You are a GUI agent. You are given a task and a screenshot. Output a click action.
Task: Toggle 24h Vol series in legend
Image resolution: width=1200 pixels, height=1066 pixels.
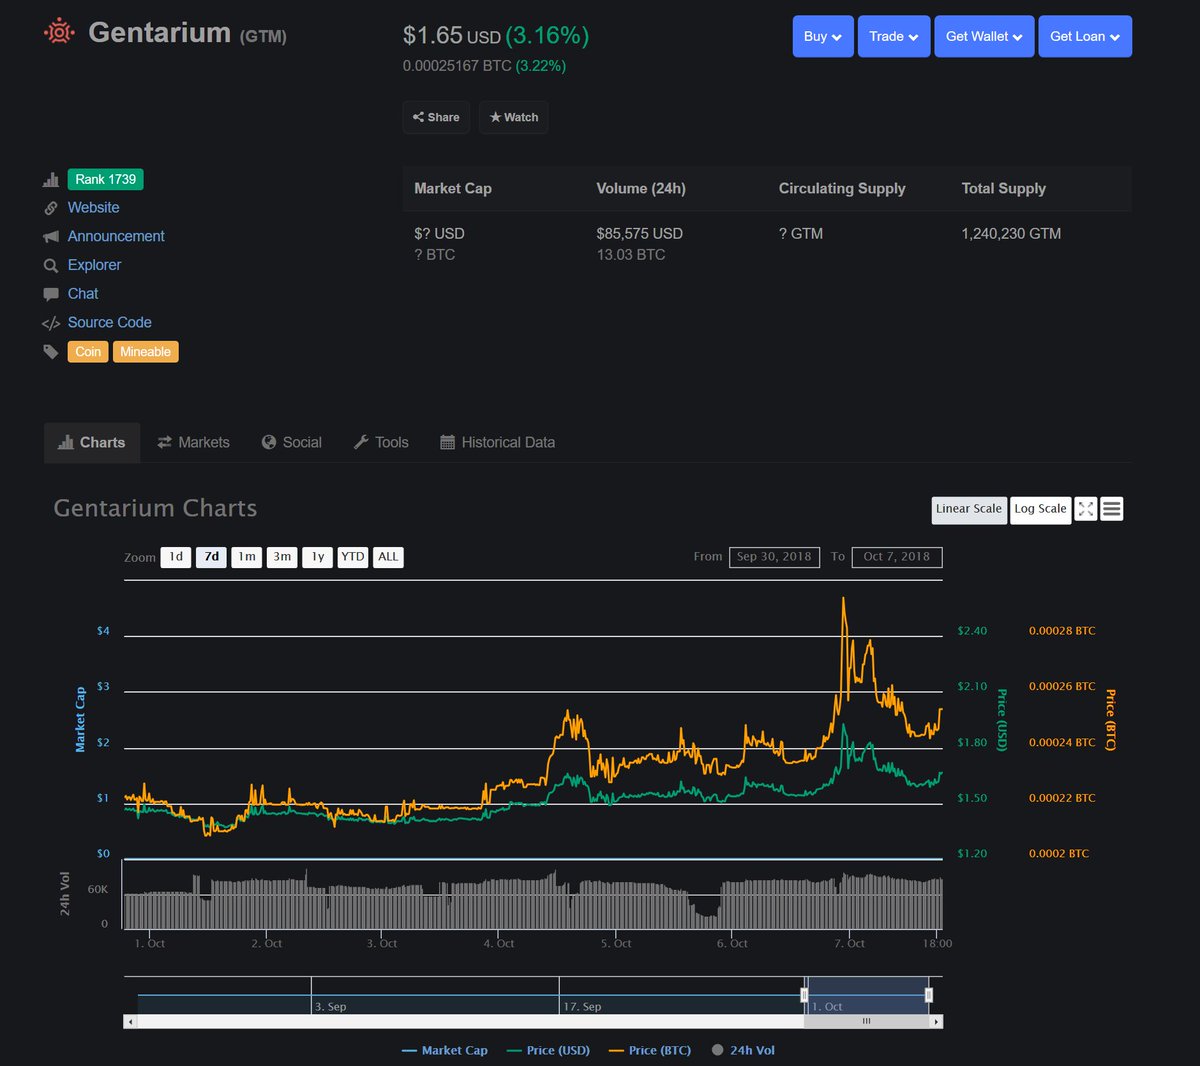click(743, 1050)
